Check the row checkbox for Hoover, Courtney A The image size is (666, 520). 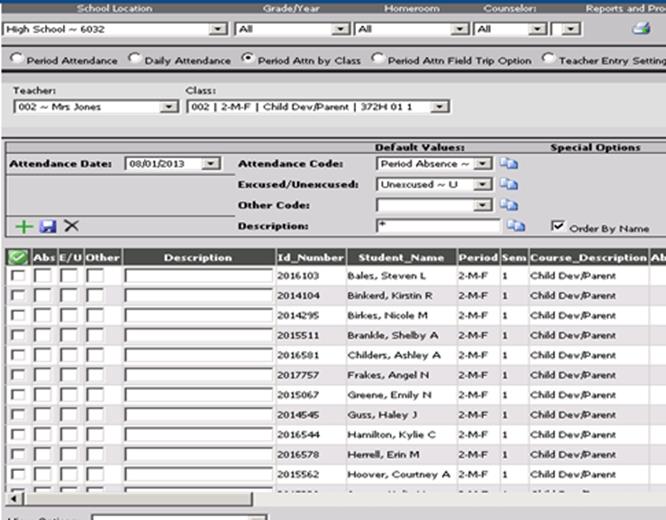[18, 474]
